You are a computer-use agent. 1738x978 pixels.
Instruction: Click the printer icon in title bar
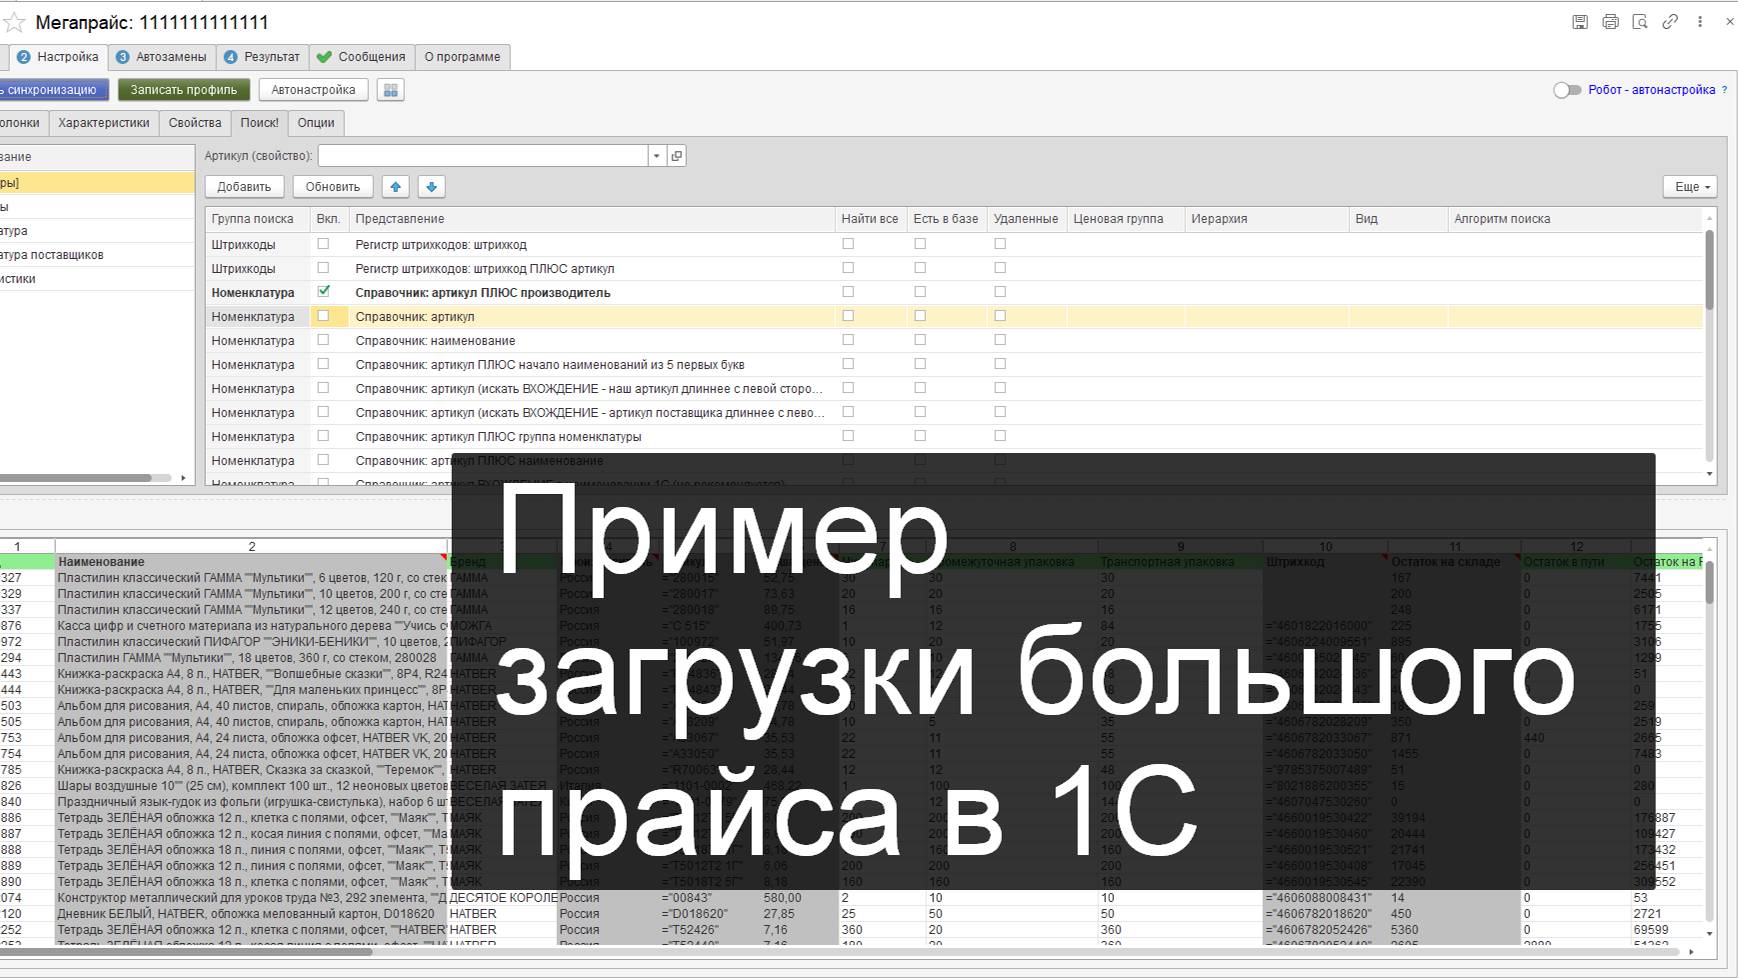1610,22
